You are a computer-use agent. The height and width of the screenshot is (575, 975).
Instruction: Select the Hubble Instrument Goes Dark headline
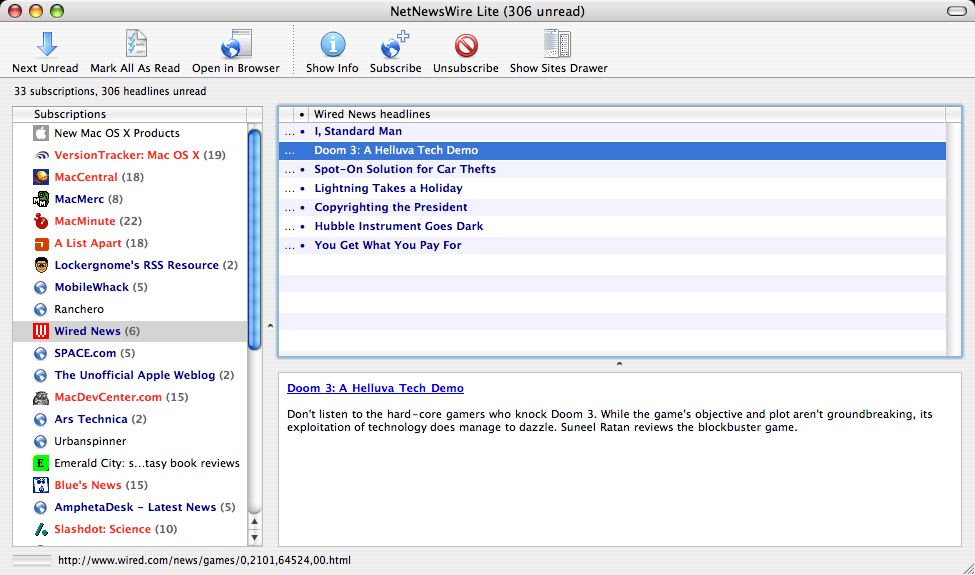[398, 226]
